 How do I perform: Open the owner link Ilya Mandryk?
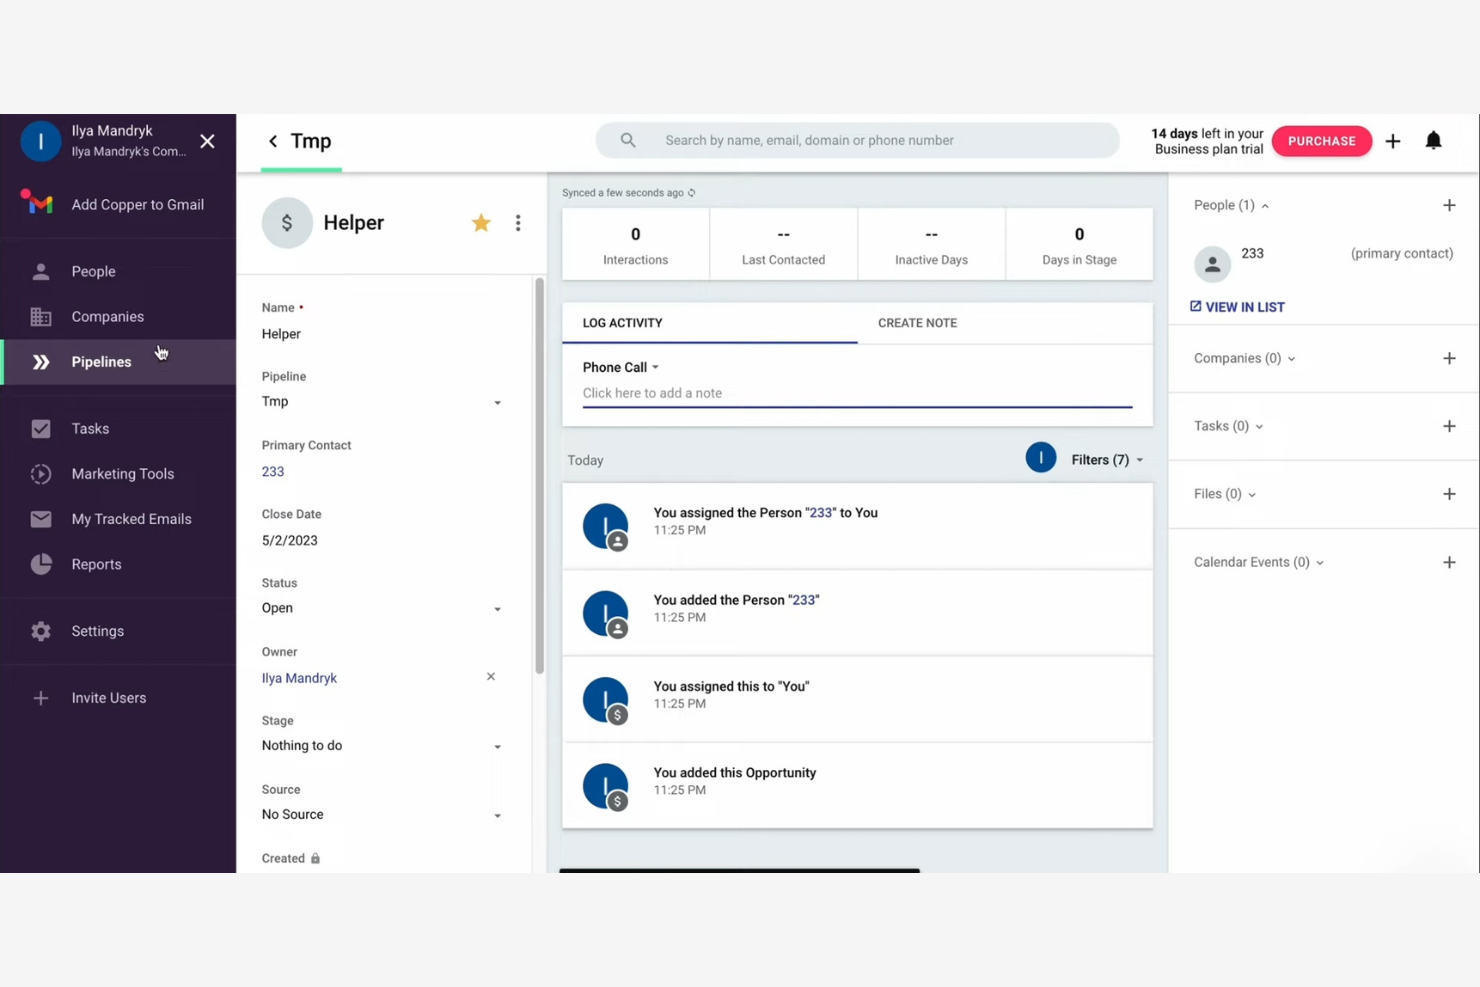pos(299,678)
